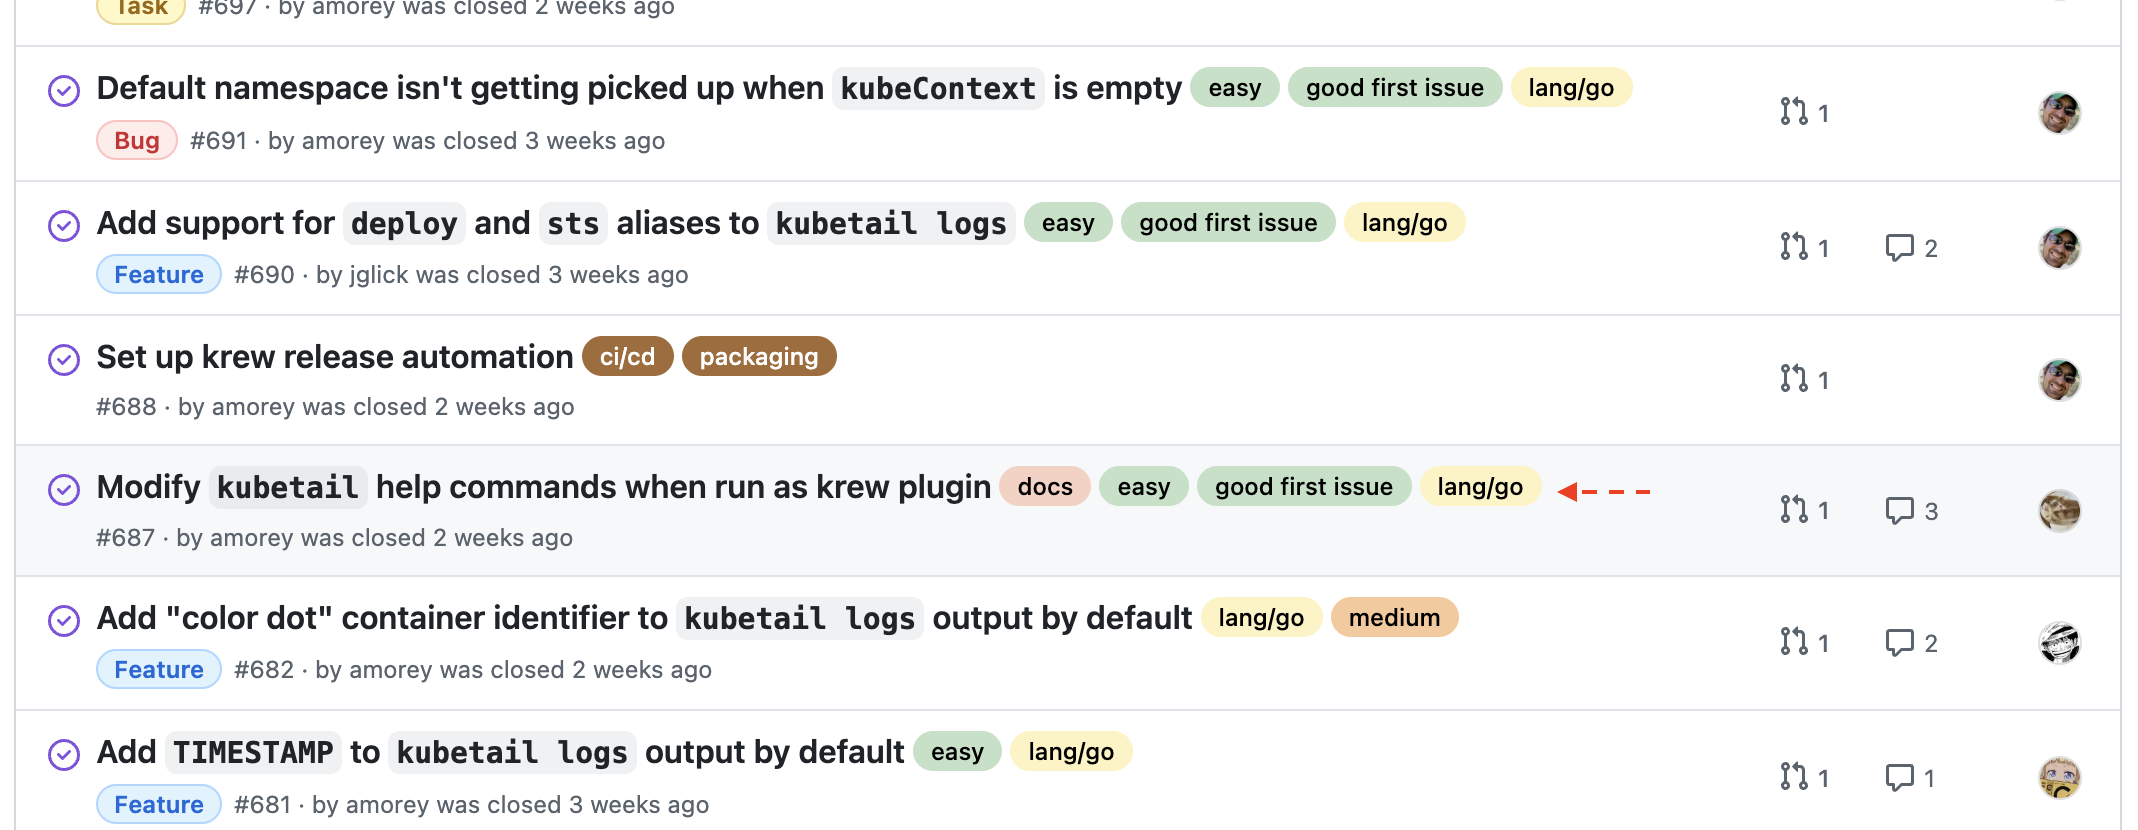Open issue "Set up krew release automation"
This screenshot has width=2138, height=830.
coord(334,357)
